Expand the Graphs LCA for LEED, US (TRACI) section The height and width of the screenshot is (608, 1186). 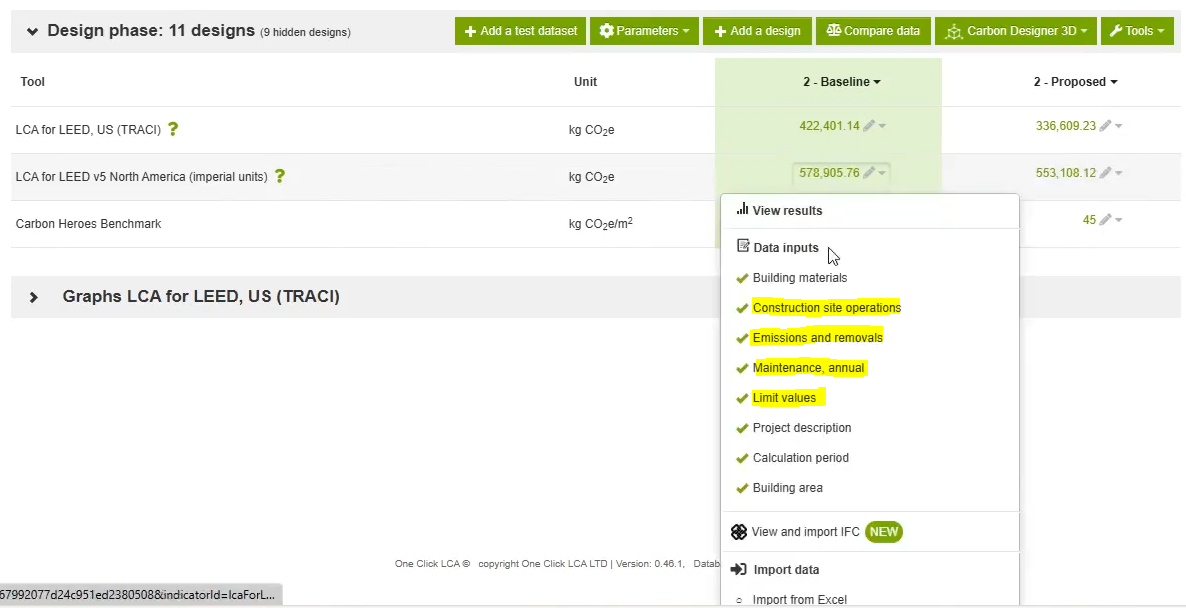coord(33,297)
